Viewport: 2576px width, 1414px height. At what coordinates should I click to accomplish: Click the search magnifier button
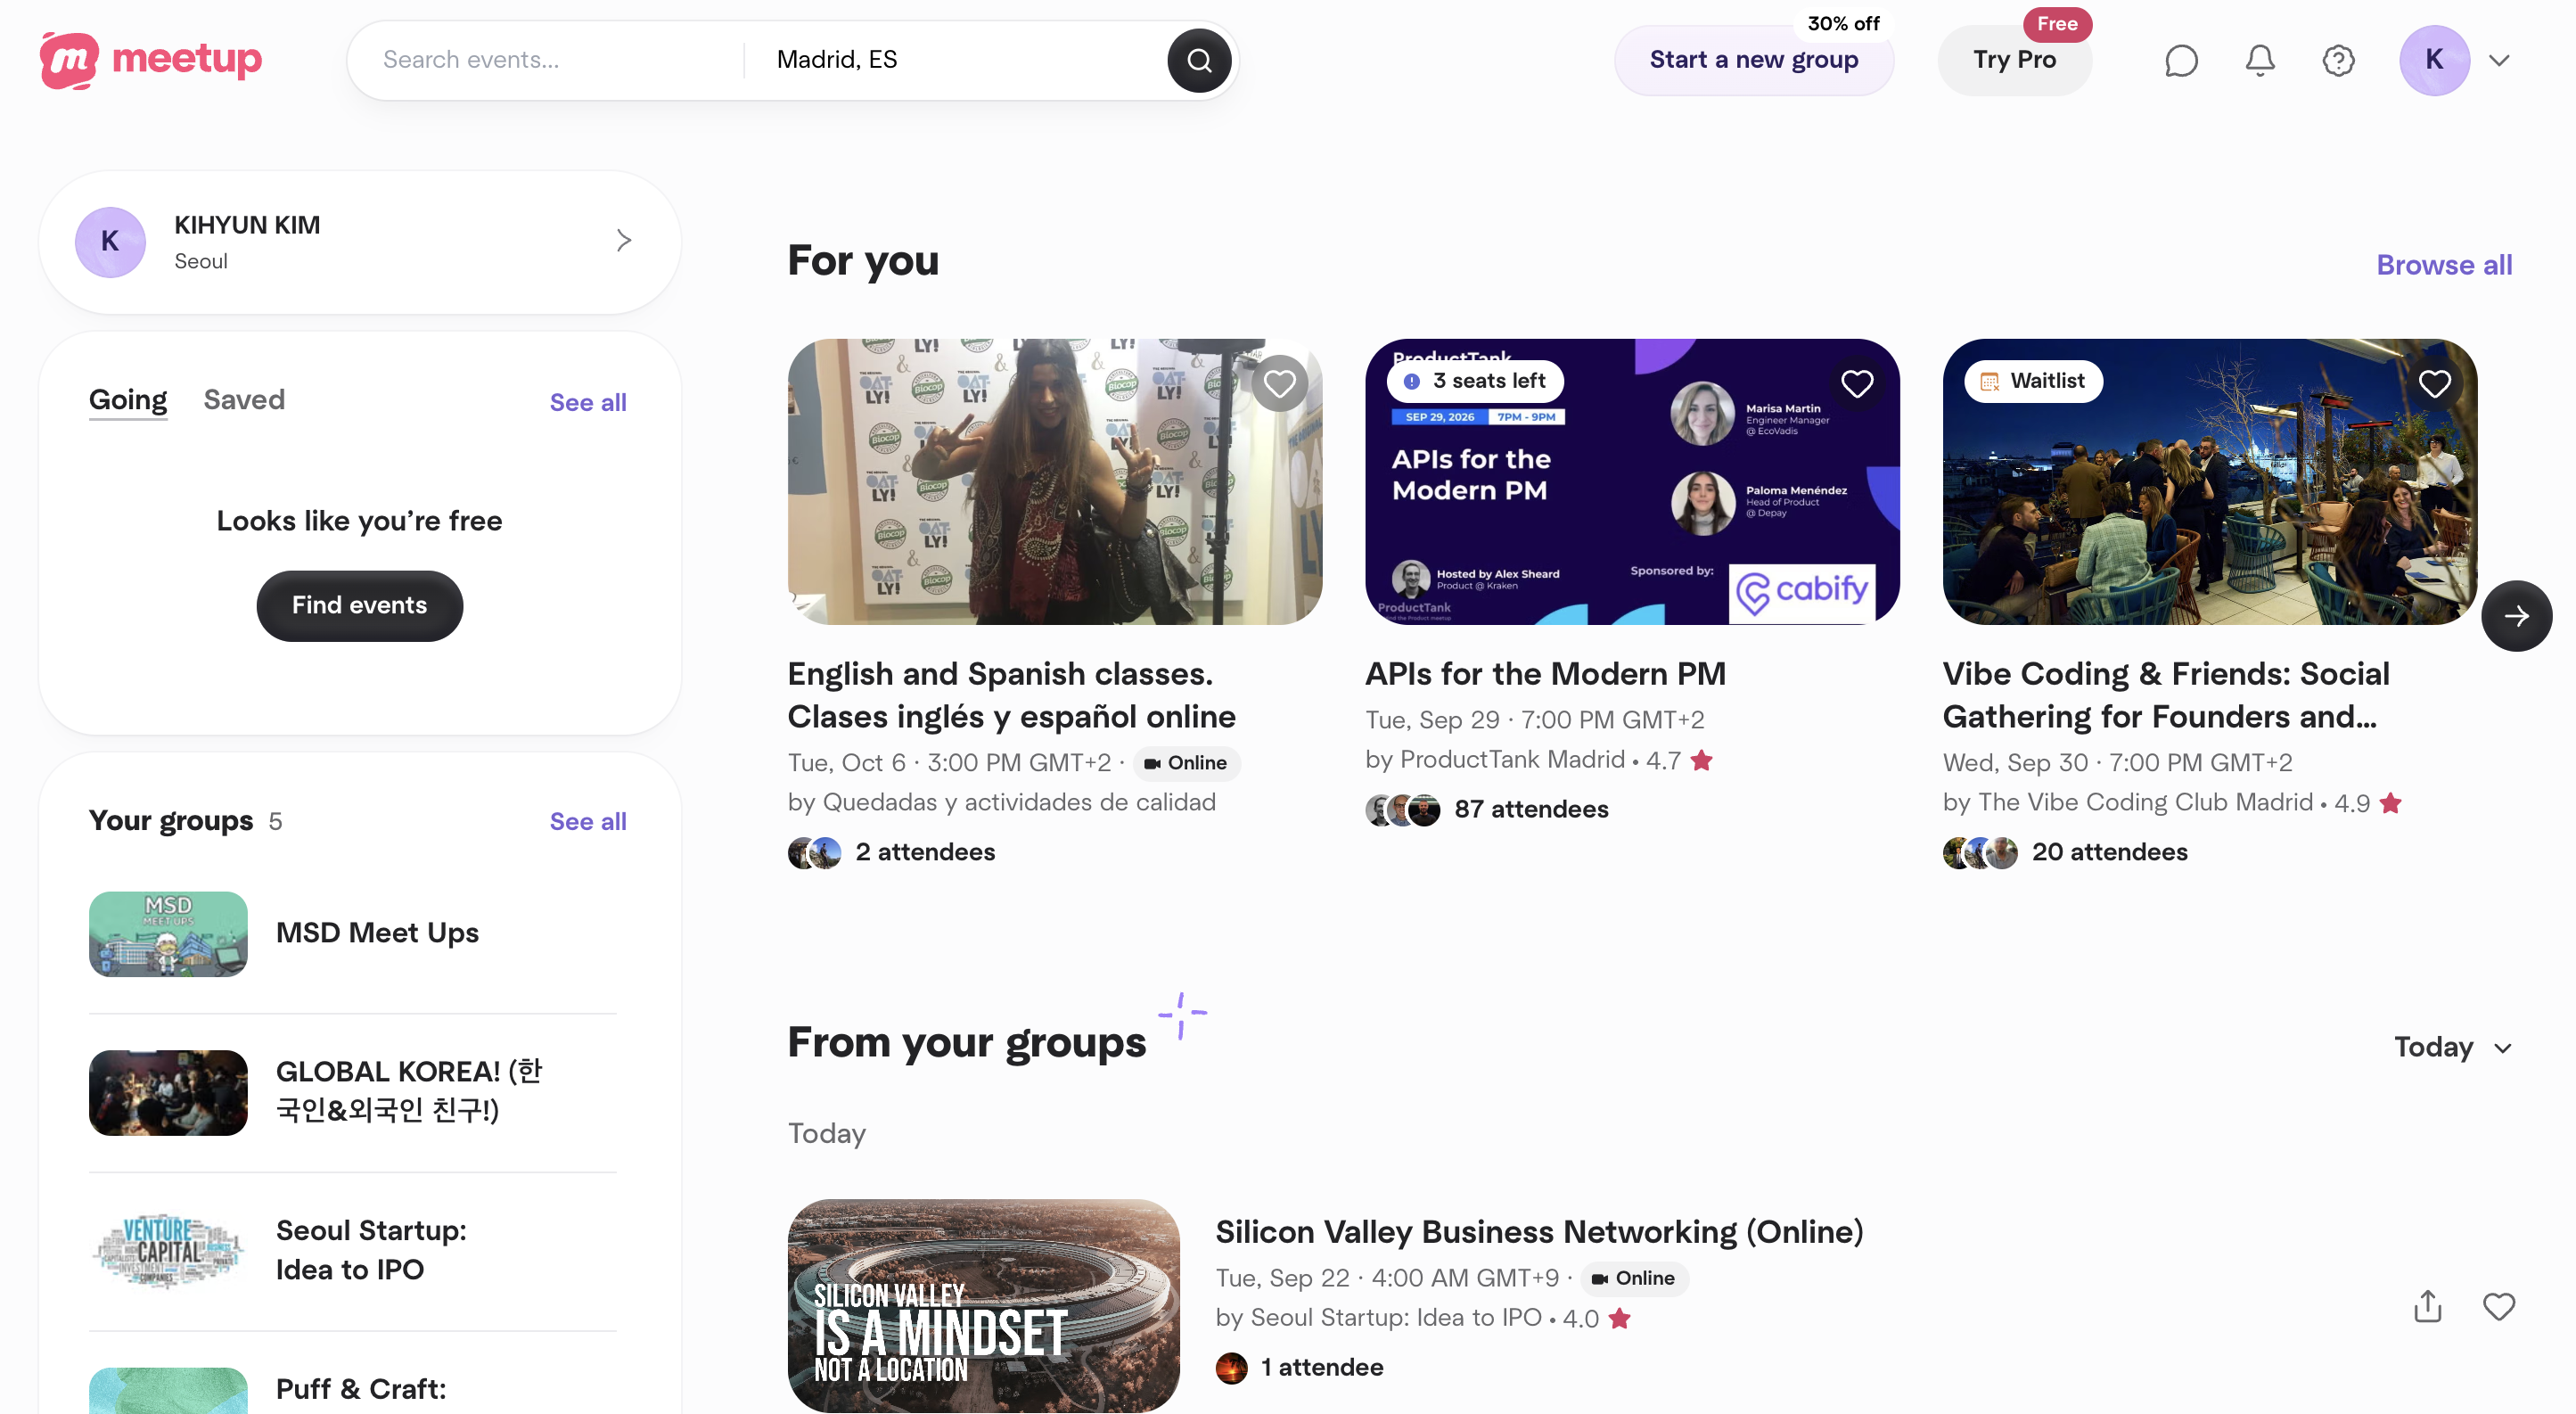1198,61
